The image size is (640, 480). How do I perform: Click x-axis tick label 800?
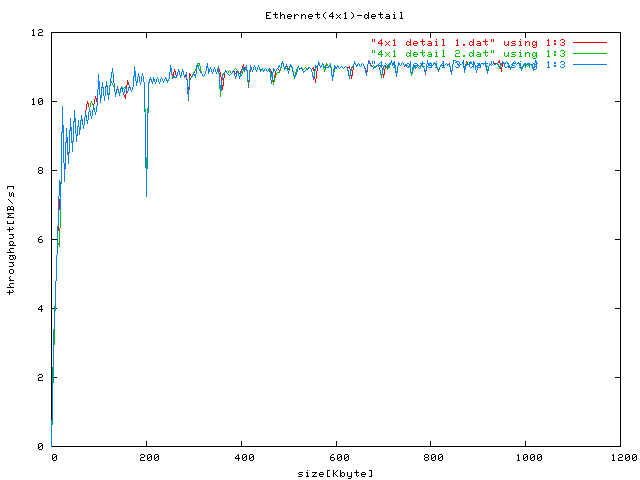[x=433, y=458]
